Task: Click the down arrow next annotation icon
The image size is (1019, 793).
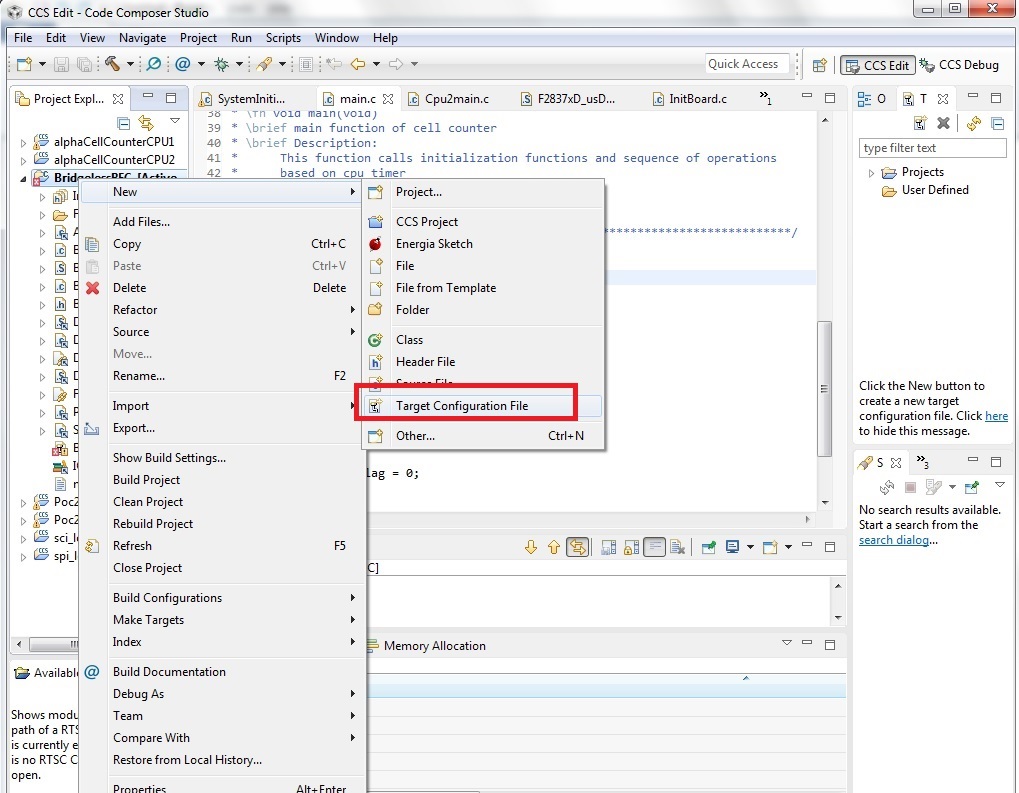Action: point(531,547)
